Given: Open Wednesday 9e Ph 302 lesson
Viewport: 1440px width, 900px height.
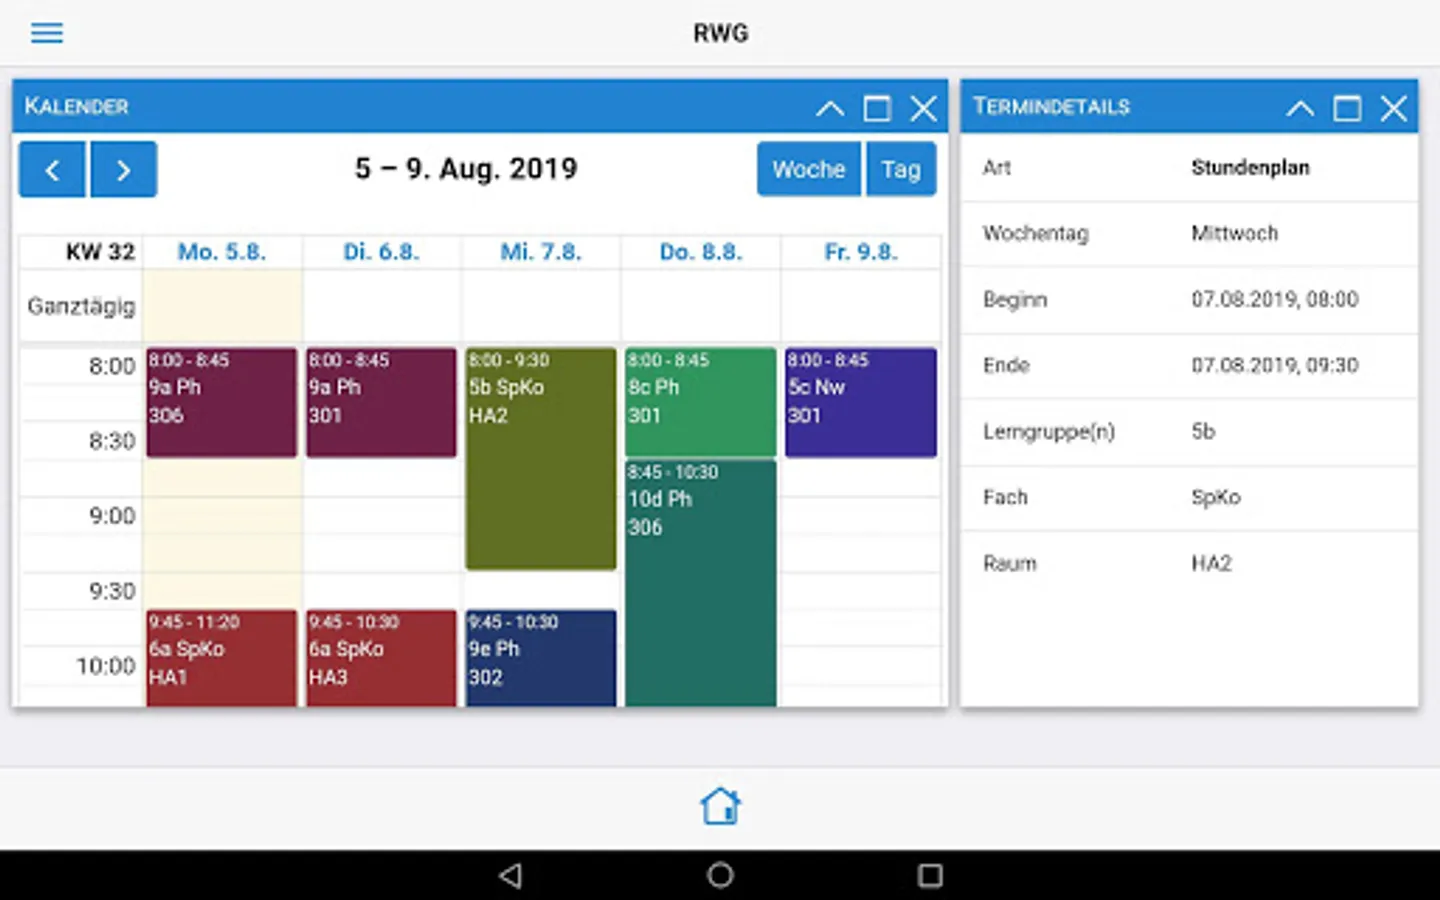Looking at the screenshot, I should pyautogui.click(x=541, y=658).
